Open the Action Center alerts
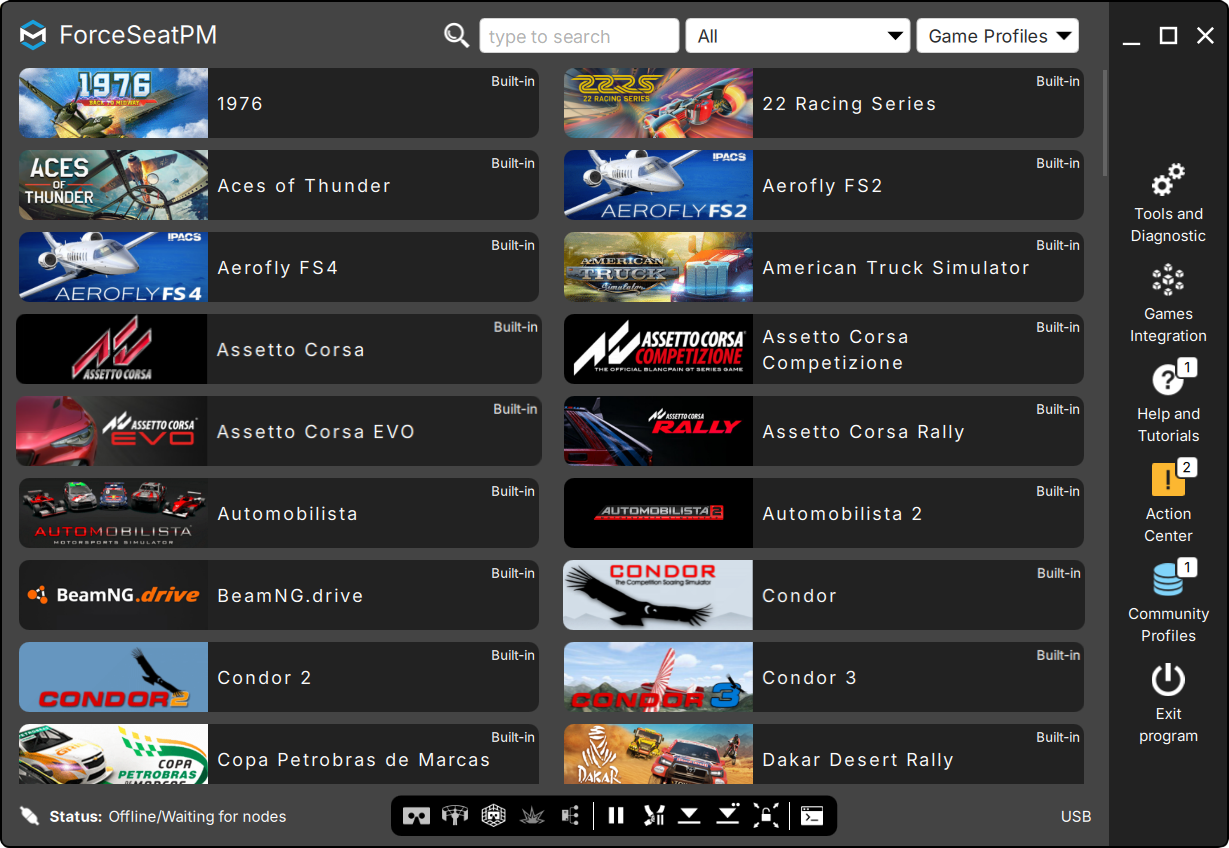The width and height of the screenshot is (1229, 848). point(1168,502)
